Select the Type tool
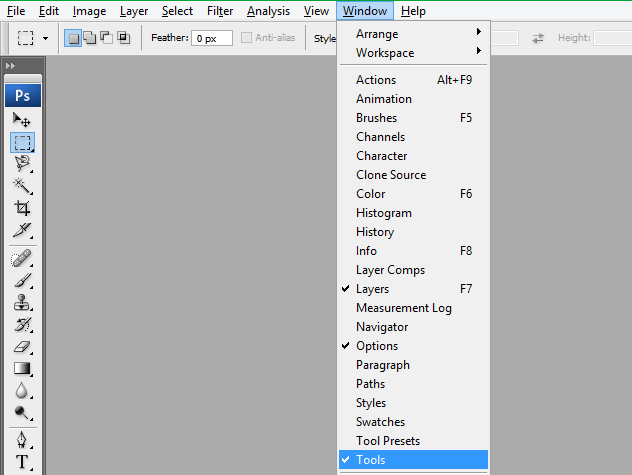The image size is (632, 475). point(22,462)
